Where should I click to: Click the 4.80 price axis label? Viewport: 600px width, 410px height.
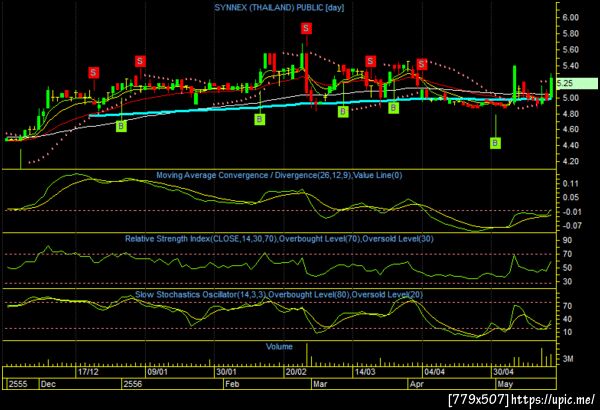tap(571, 114)
